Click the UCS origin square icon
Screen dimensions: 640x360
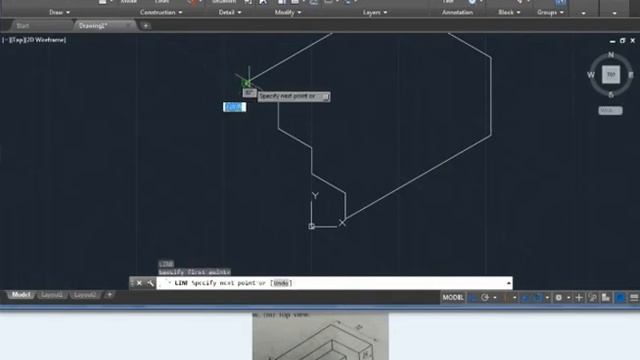point(311,227)
